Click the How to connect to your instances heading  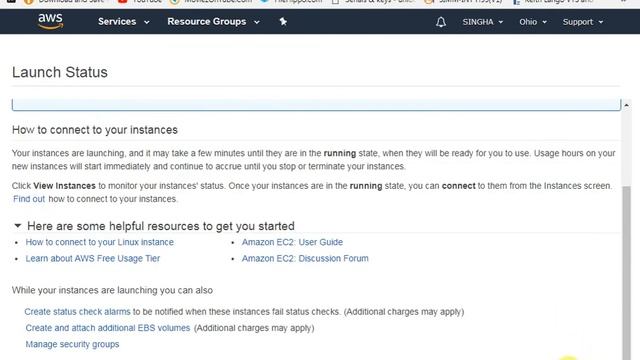tap(95, 130)
